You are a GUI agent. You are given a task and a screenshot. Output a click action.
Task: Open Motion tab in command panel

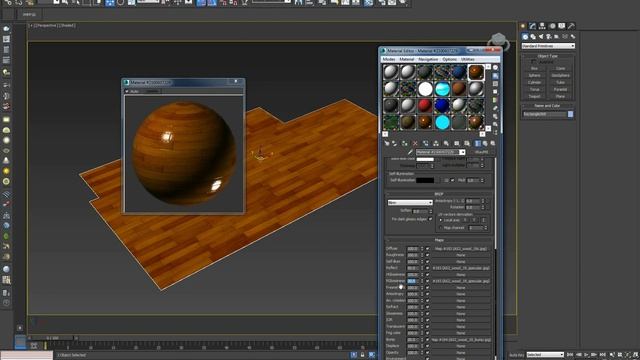click(x=552, y=26)
